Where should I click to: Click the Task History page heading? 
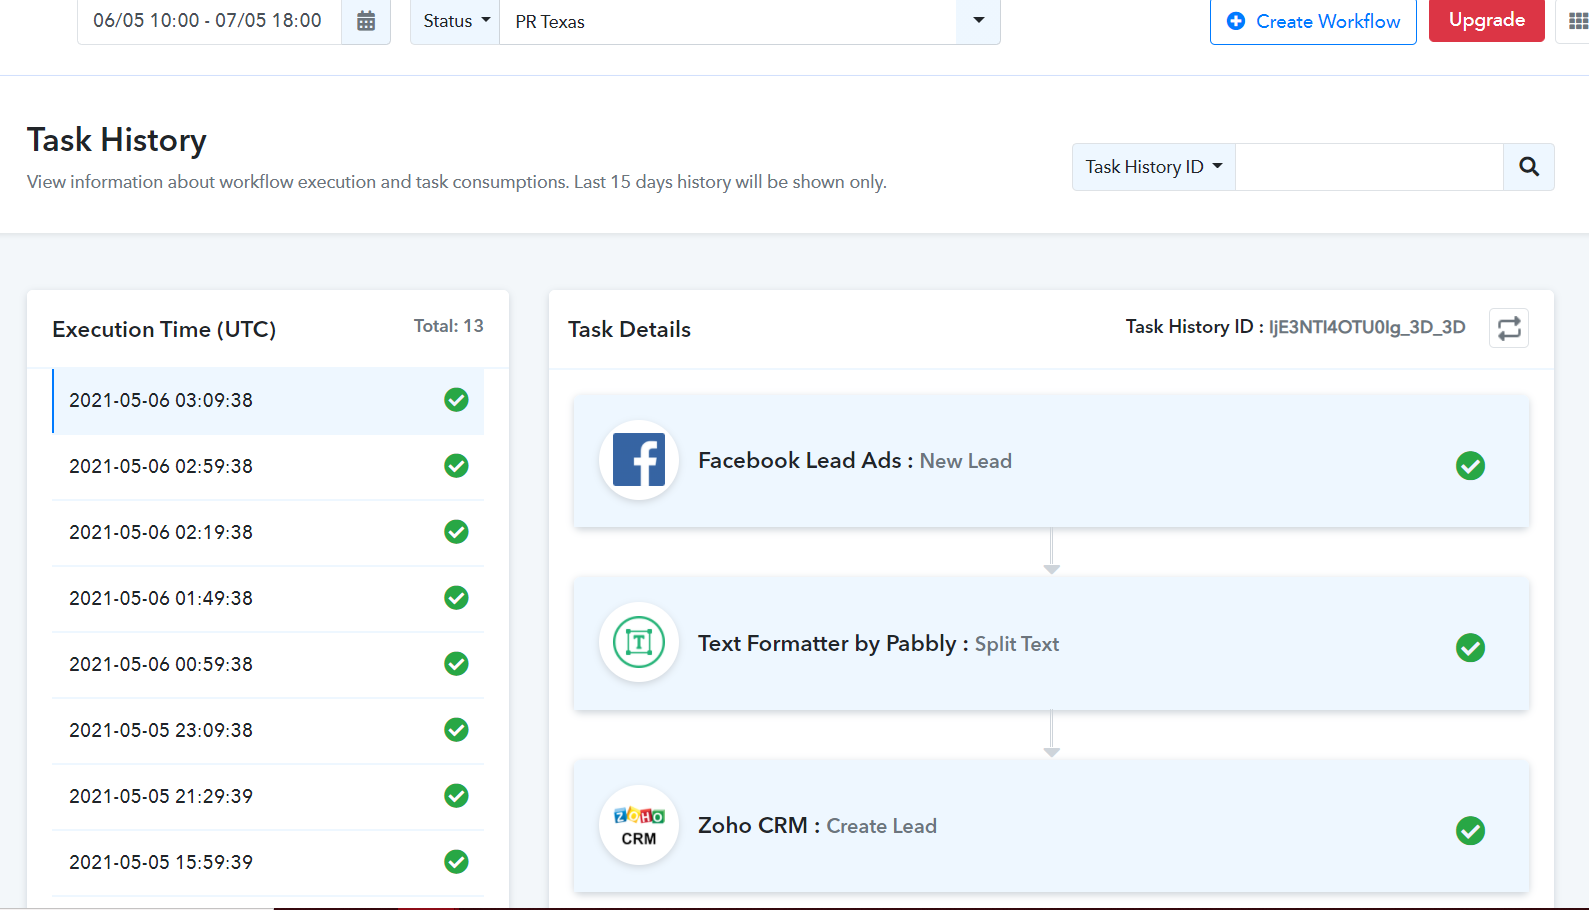(117, 140)
